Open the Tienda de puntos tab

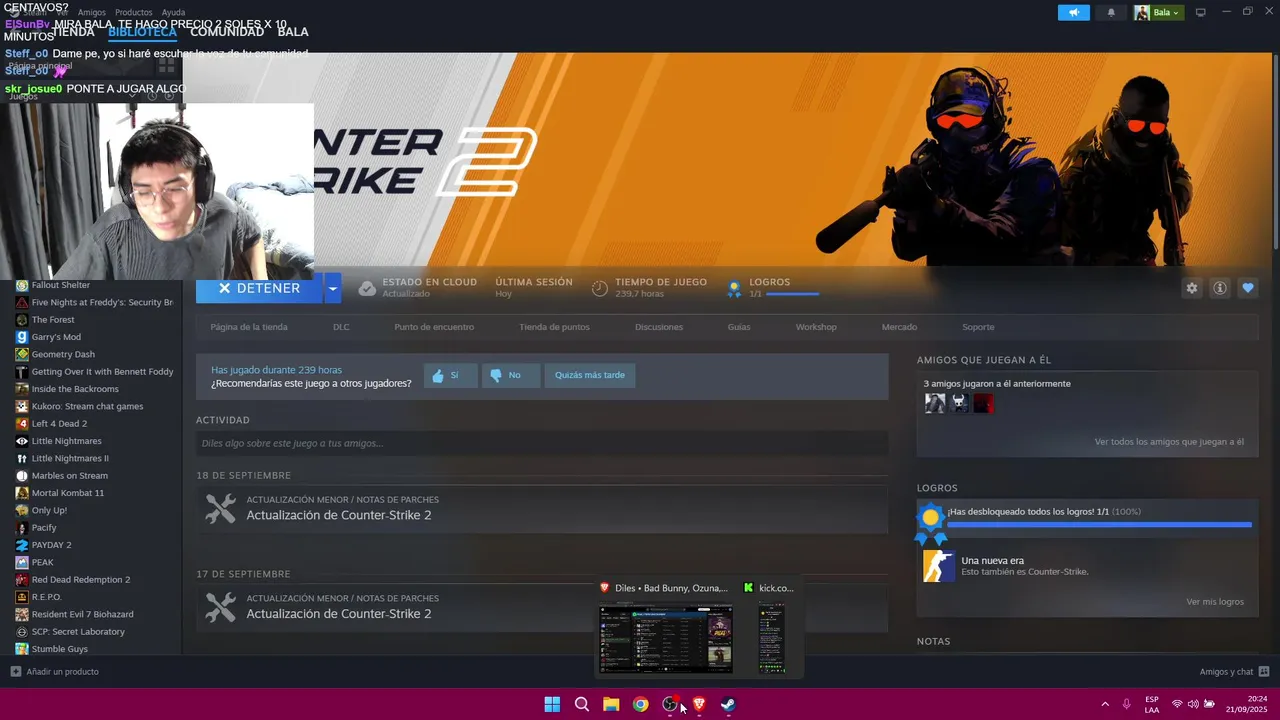pos(554,327)
